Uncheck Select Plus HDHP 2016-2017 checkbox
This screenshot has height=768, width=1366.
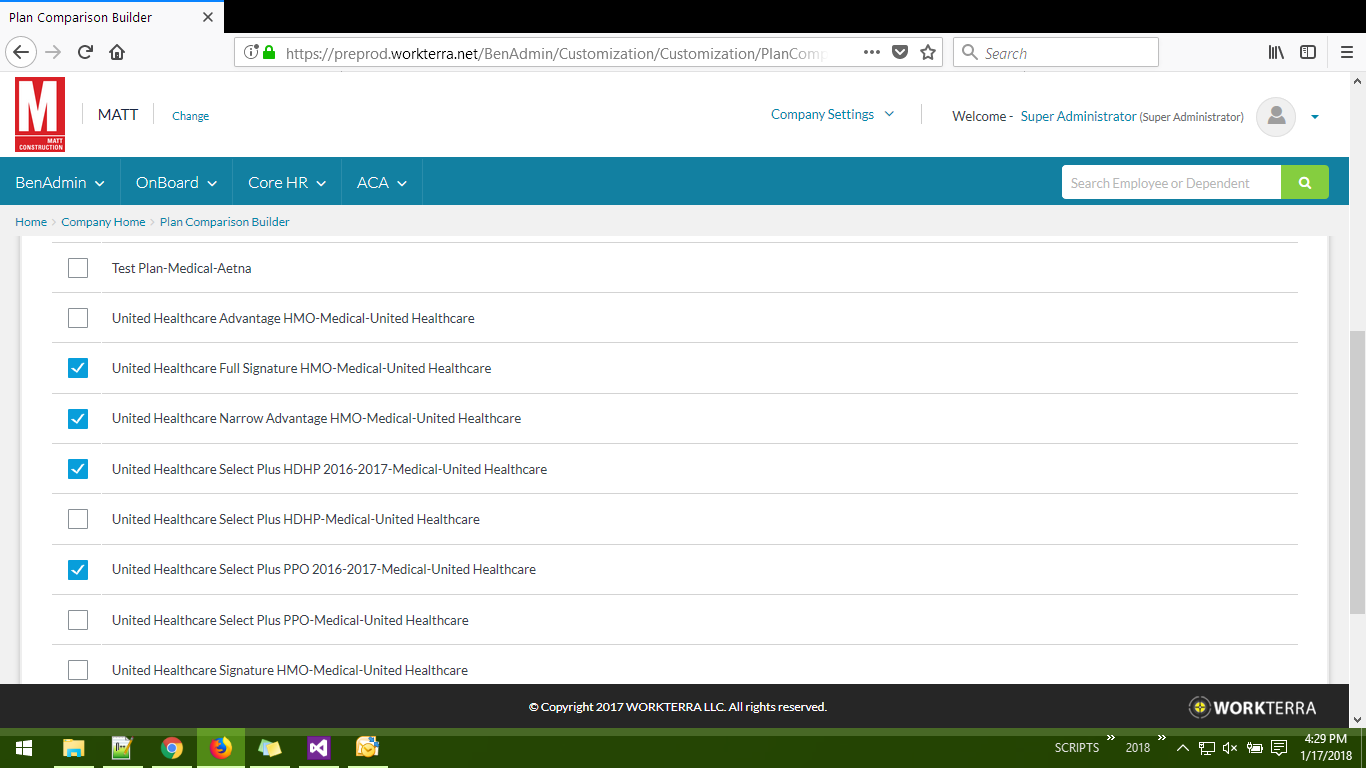point(78,469)
